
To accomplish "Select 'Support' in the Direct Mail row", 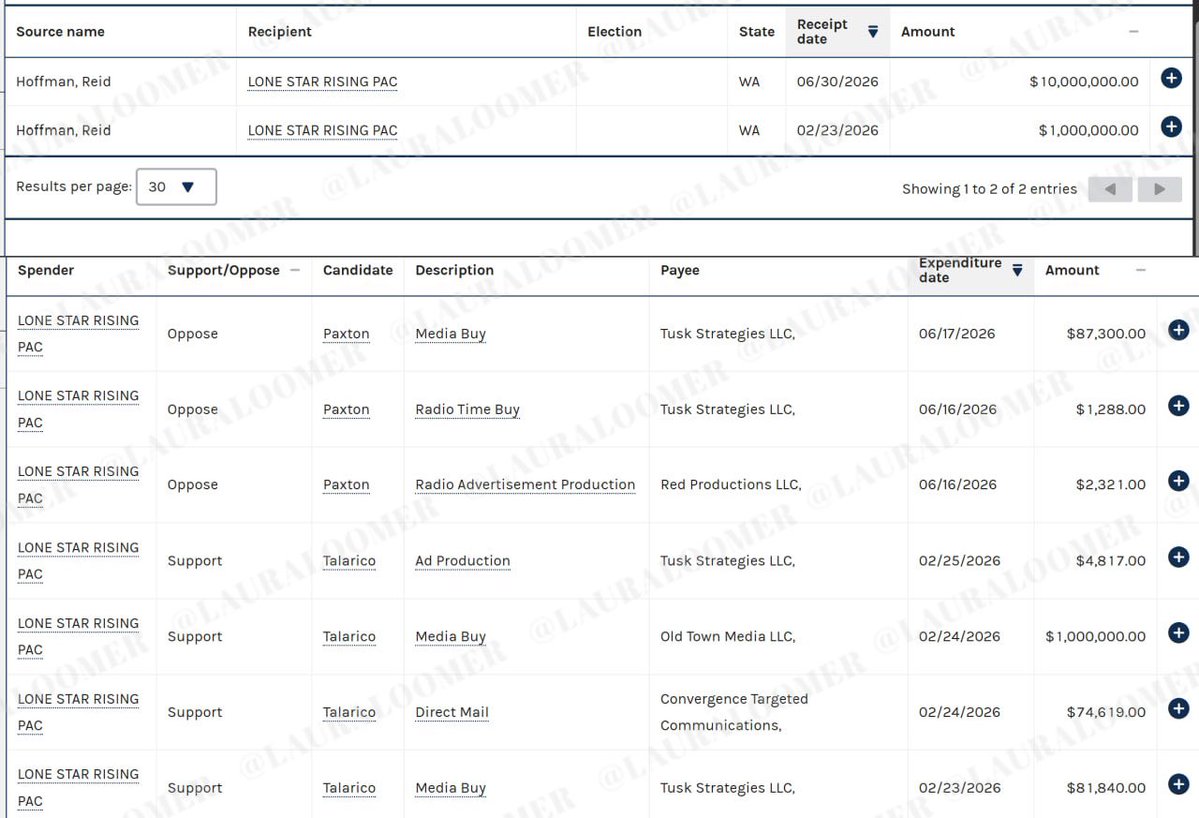I will (195, 712).
